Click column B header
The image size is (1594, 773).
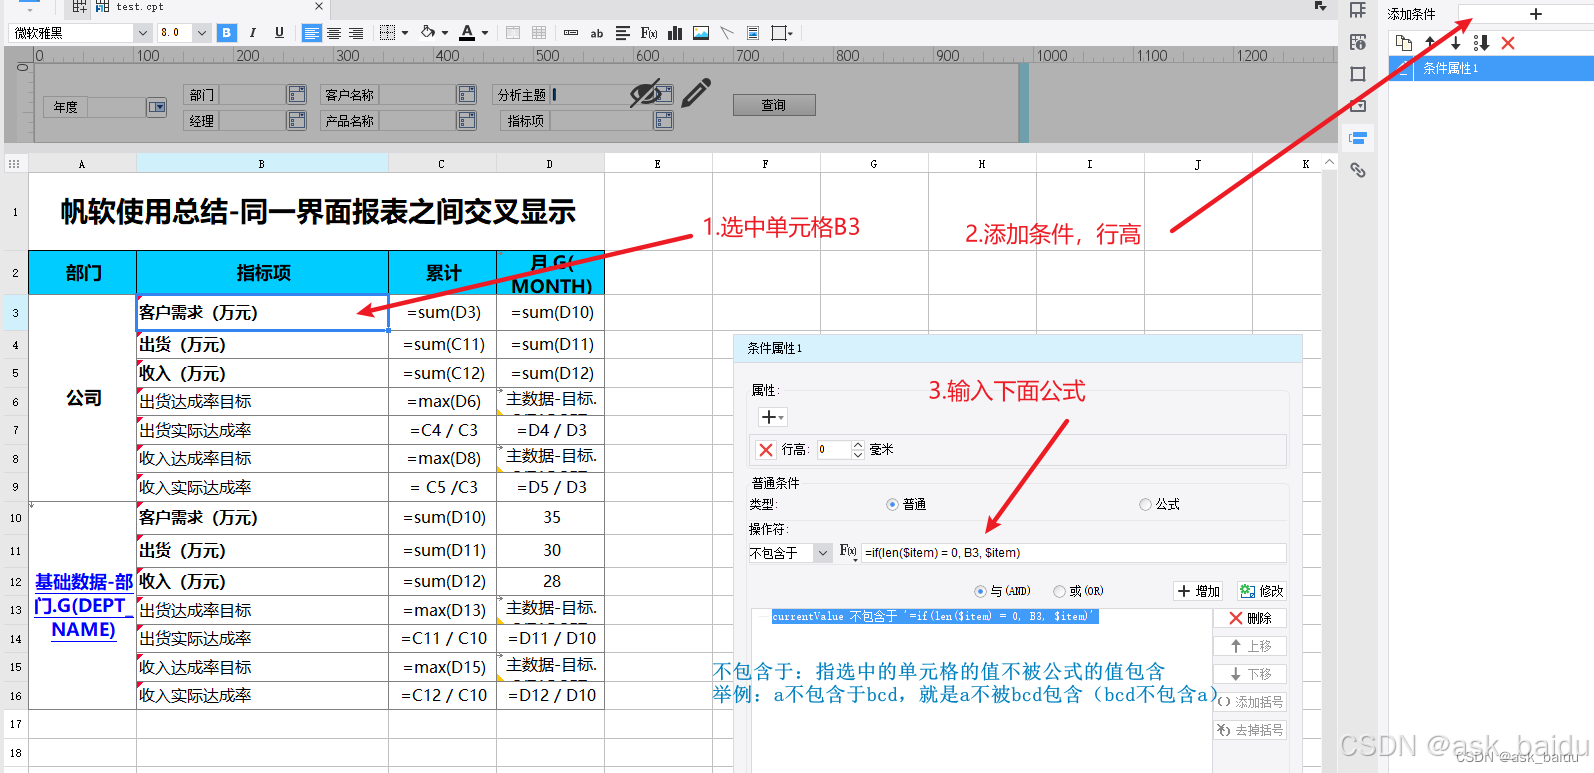pyautogui.click(x=262, y=164)
